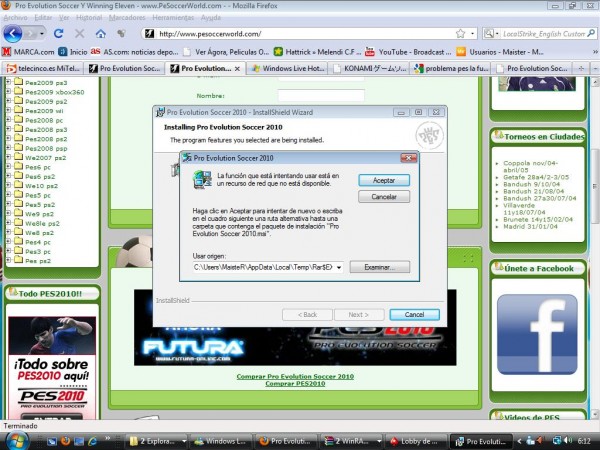Image resolution: width=600 pixels, height=450 pixels.
Task: Click Cancelar in the error dialog
Action: (384, 197)
